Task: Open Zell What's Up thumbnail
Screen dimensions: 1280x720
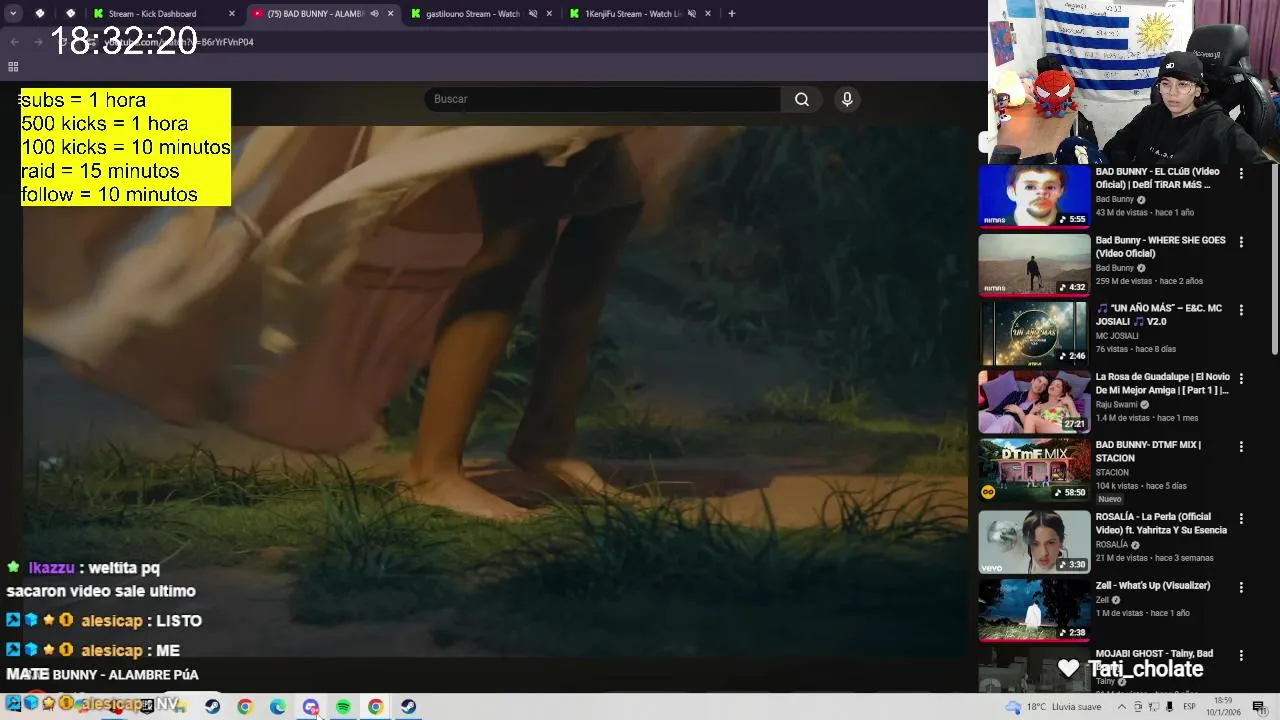Action: click(1034, 610)
